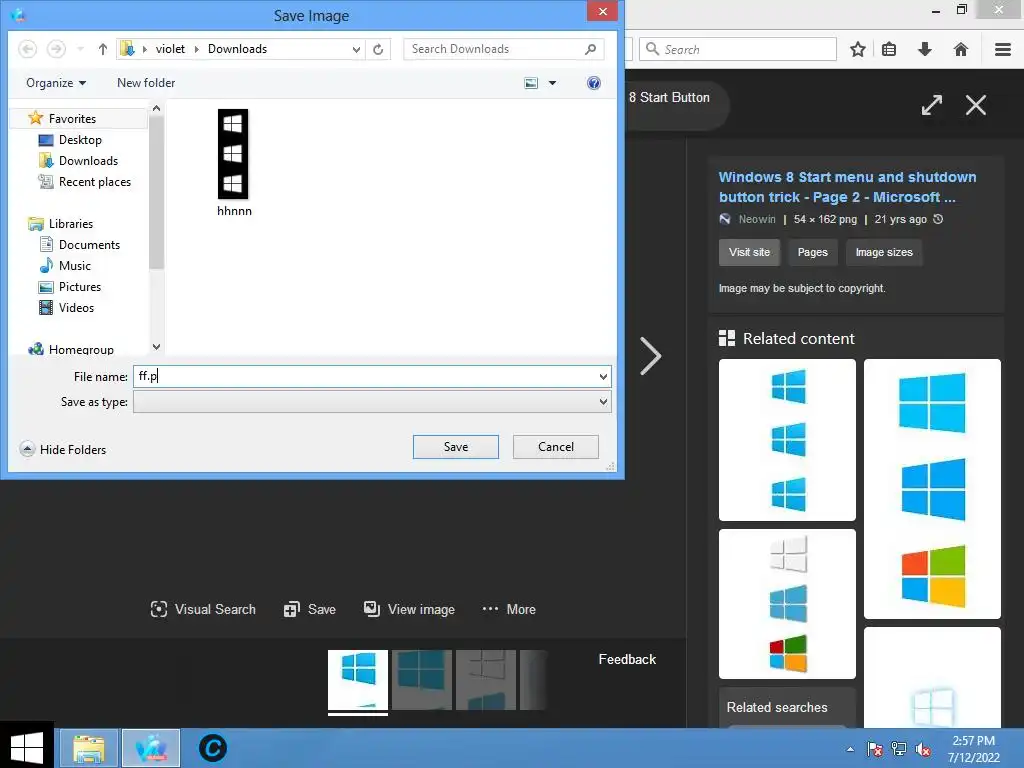This screenshot has width=1024, height=768.
Task: Click the search magnifier in Search Downloads
Action: (x=590, y=49)
